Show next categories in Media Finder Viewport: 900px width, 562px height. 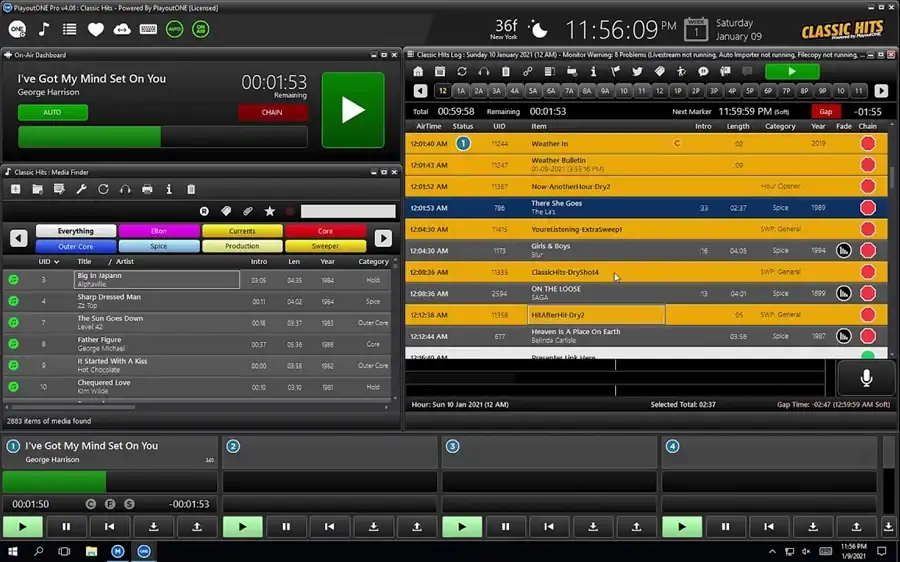[383, 238]
